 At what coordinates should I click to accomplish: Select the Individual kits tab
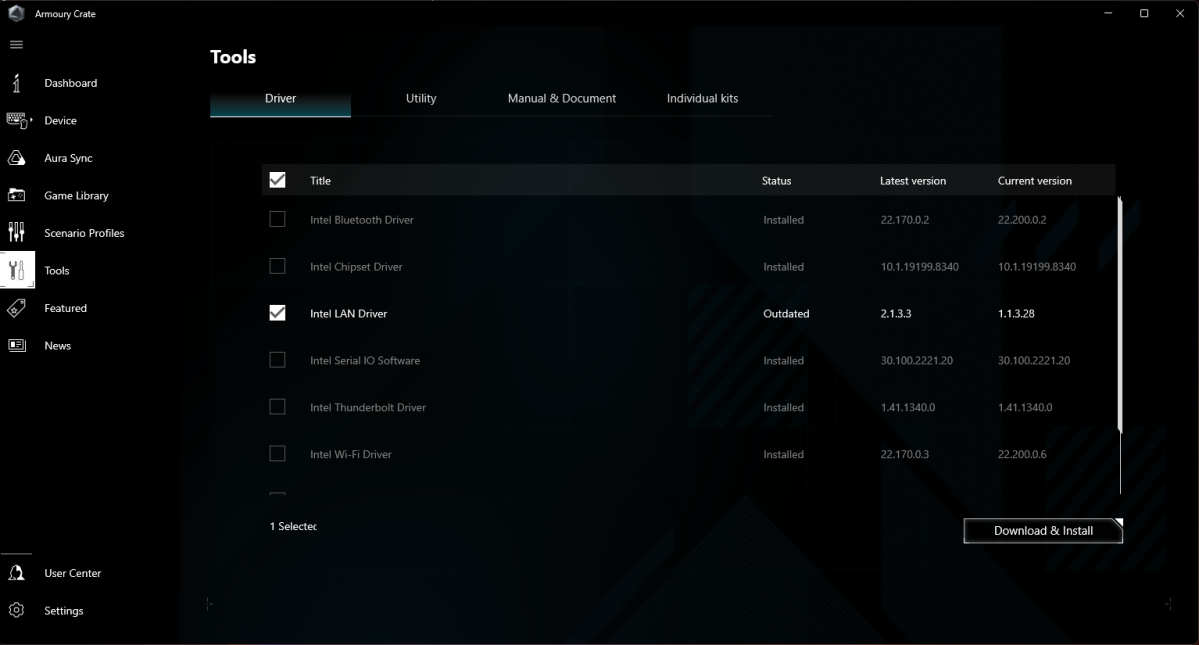coord(702,98)
